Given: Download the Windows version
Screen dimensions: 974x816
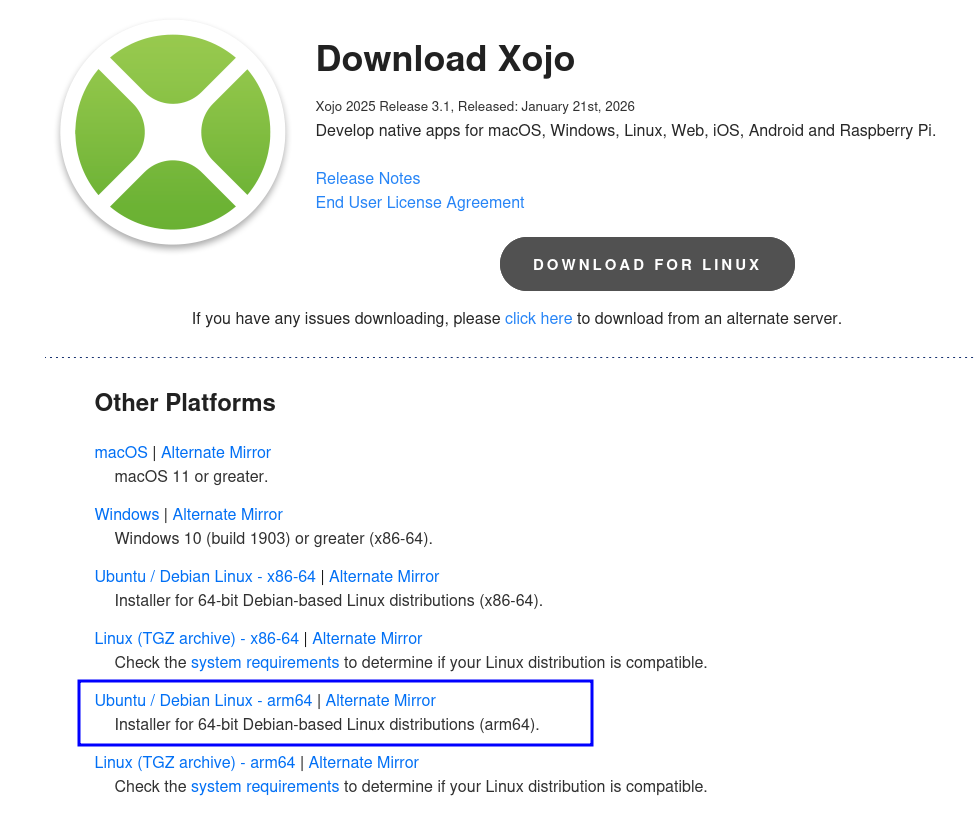Looking at the screenshot, I should (127, 514).
